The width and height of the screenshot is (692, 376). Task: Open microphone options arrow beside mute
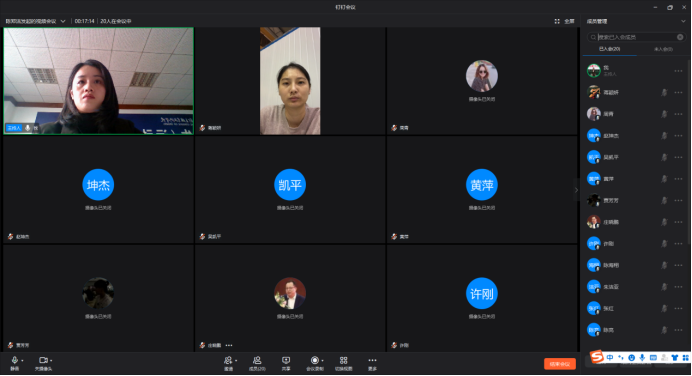coord(23,361)
